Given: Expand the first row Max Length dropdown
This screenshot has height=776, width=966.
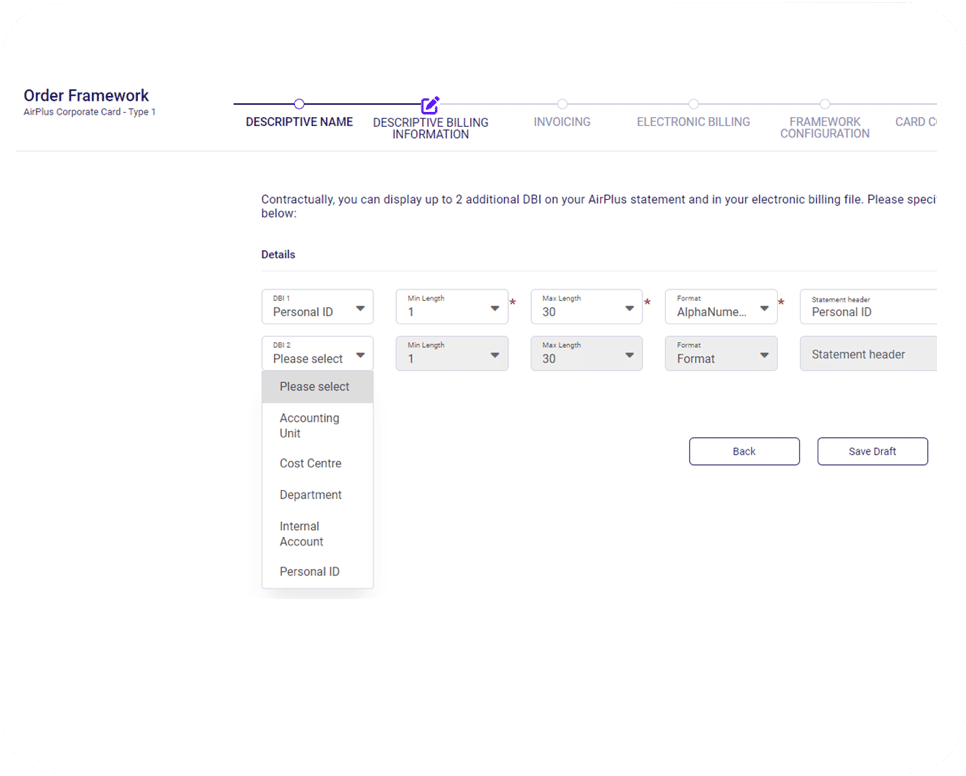Looking at the screenshot, I should click(x=586, y=307).
